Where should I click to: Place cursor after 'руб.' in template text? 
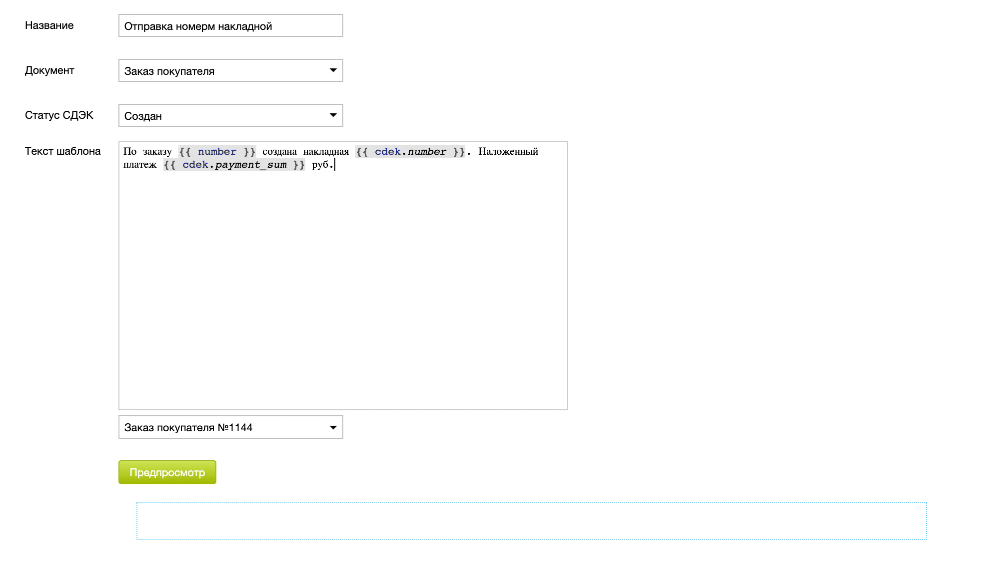click(x=334, y=165)
